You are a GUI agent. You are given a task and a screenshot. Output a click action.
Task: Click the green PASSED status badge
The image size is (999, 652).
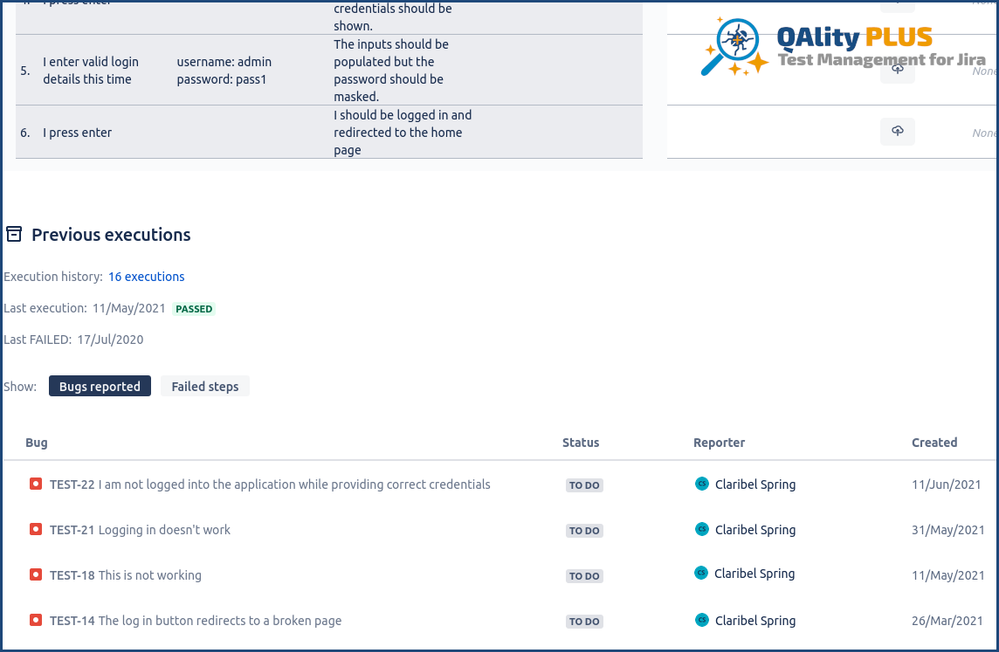pyautogui.click(x=193, y=308)
